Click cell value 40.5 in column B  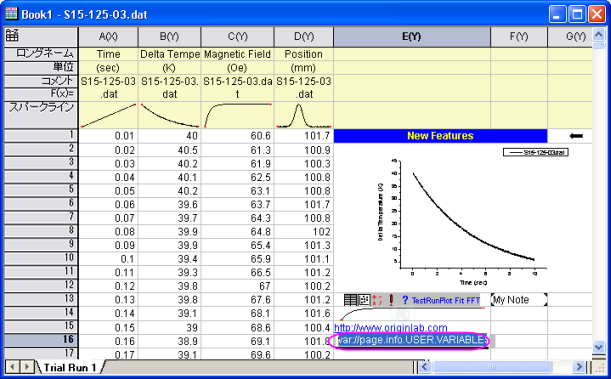tap(170, 150)
